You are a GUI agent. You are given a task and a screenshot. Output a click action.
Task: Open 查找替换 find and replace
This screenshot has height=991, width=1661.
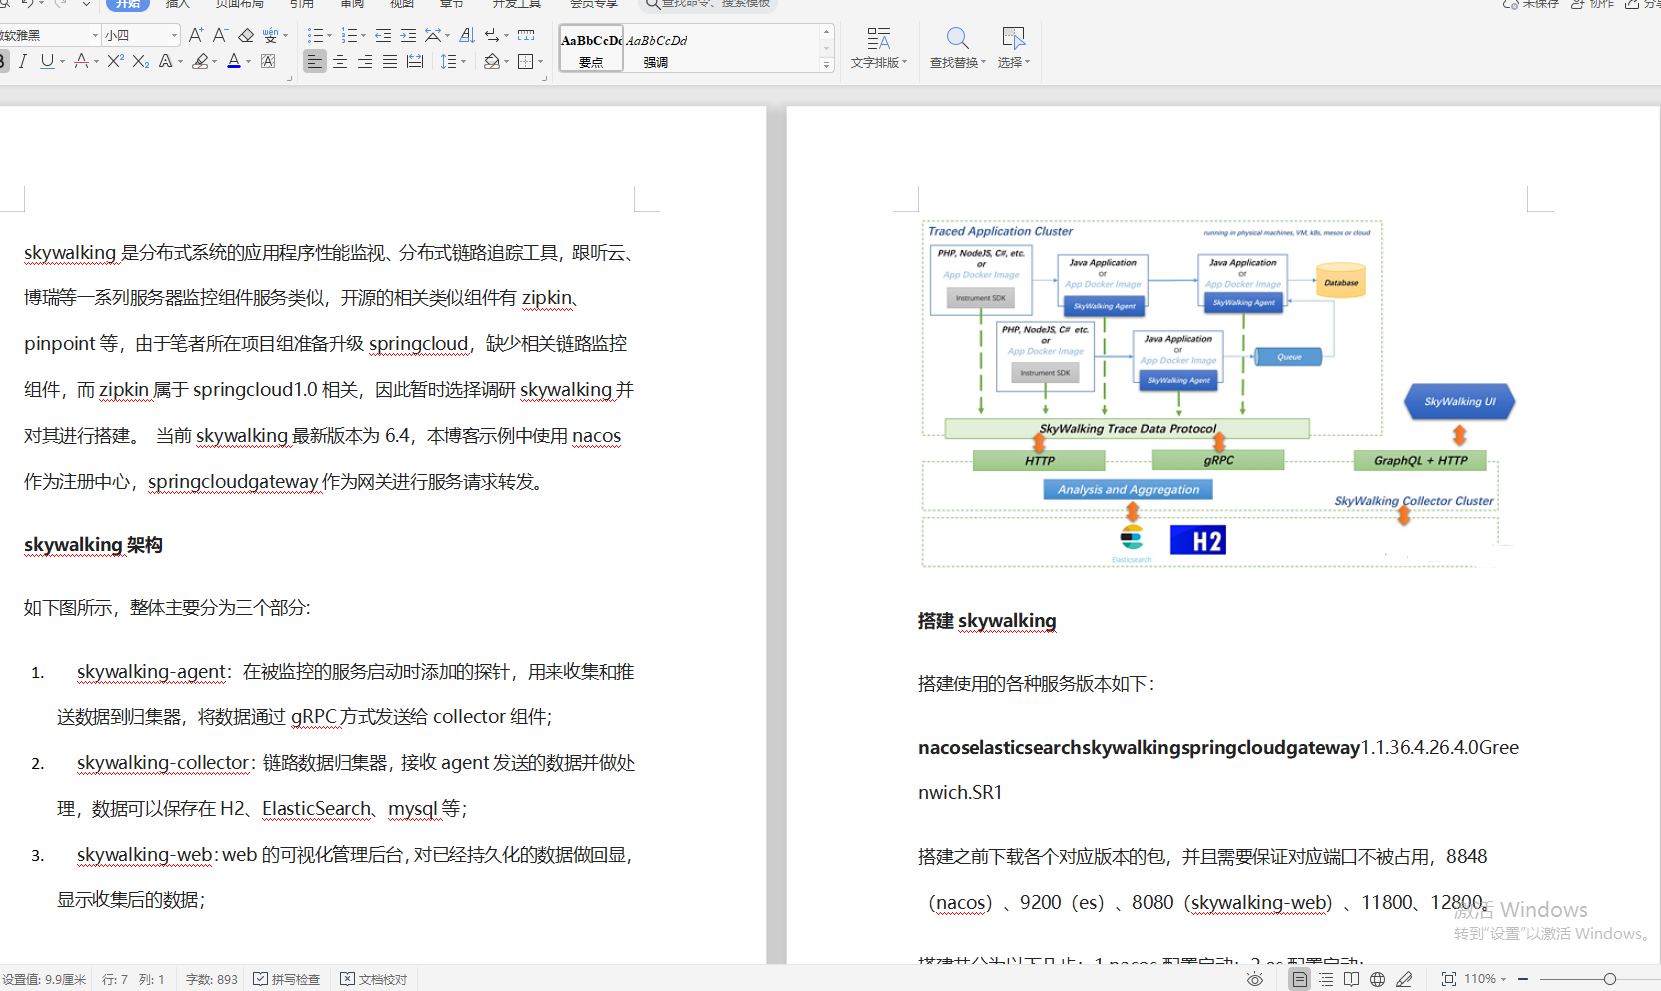coord(957,48)
